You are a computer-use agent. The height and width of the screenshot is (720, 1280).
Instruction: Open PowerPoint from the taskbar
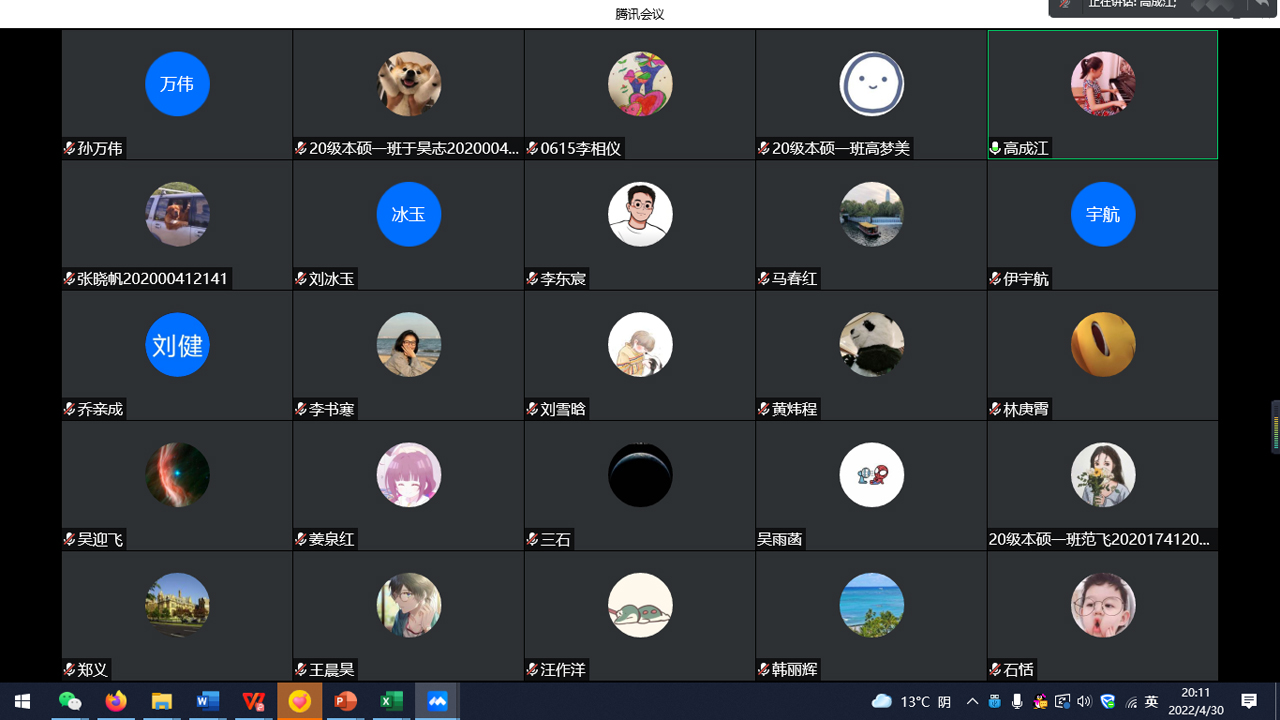[x=346, y=701]
